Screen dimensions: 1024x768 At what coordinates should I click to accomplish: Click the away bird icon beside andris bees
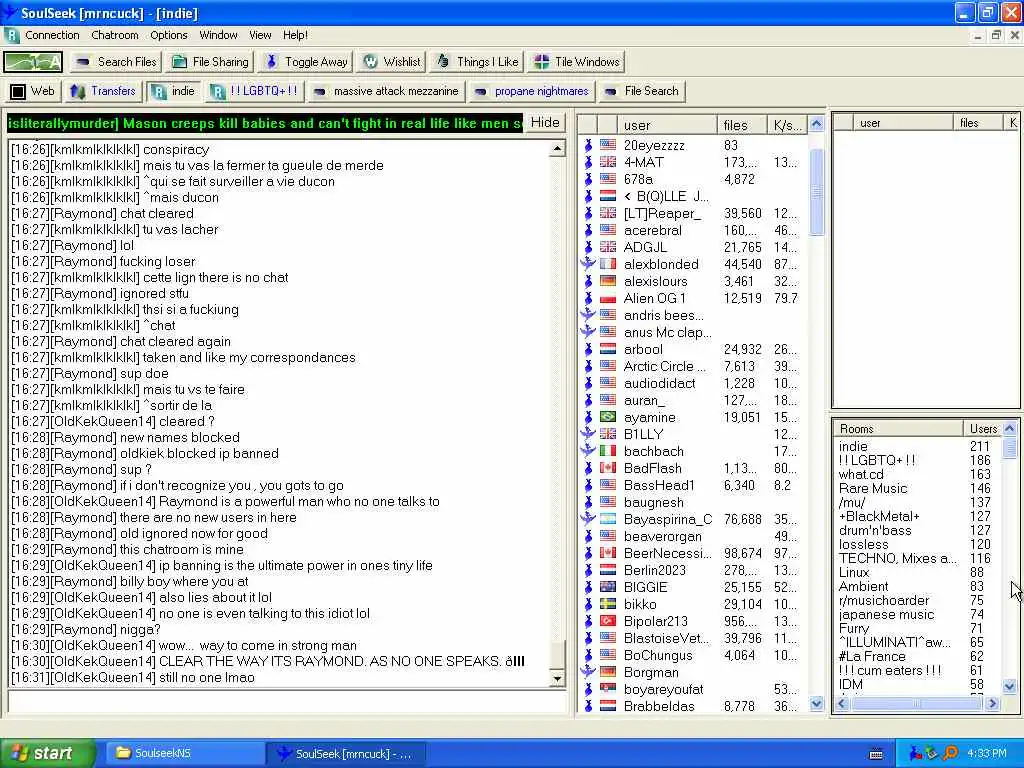click(x=588, y=315)
